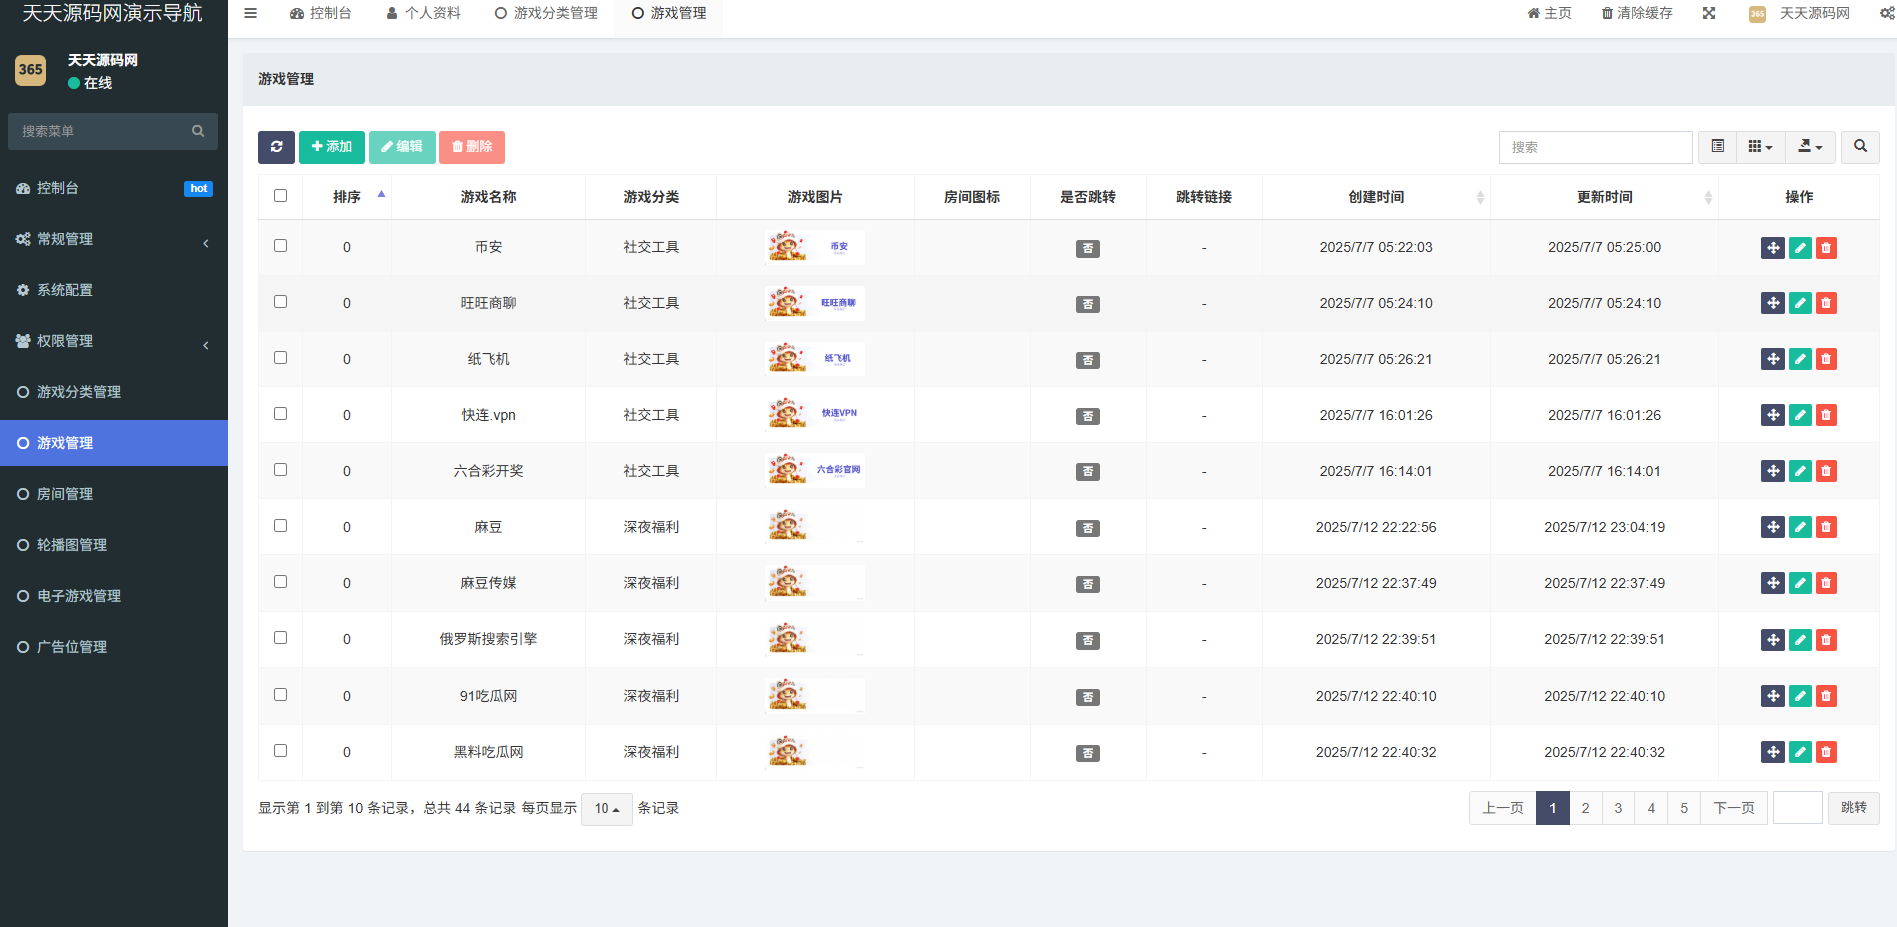
Task: Click the refresh table icon button
Action: coord(276,147)
